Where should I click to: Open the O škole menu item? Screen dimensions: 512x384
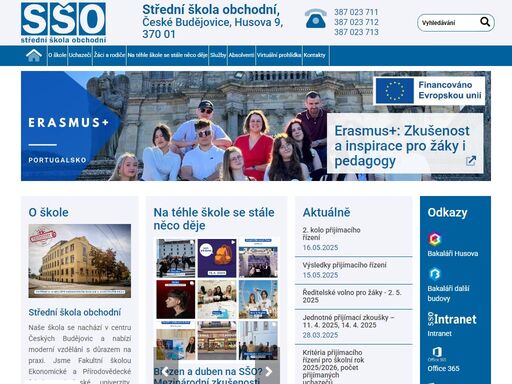57,55
